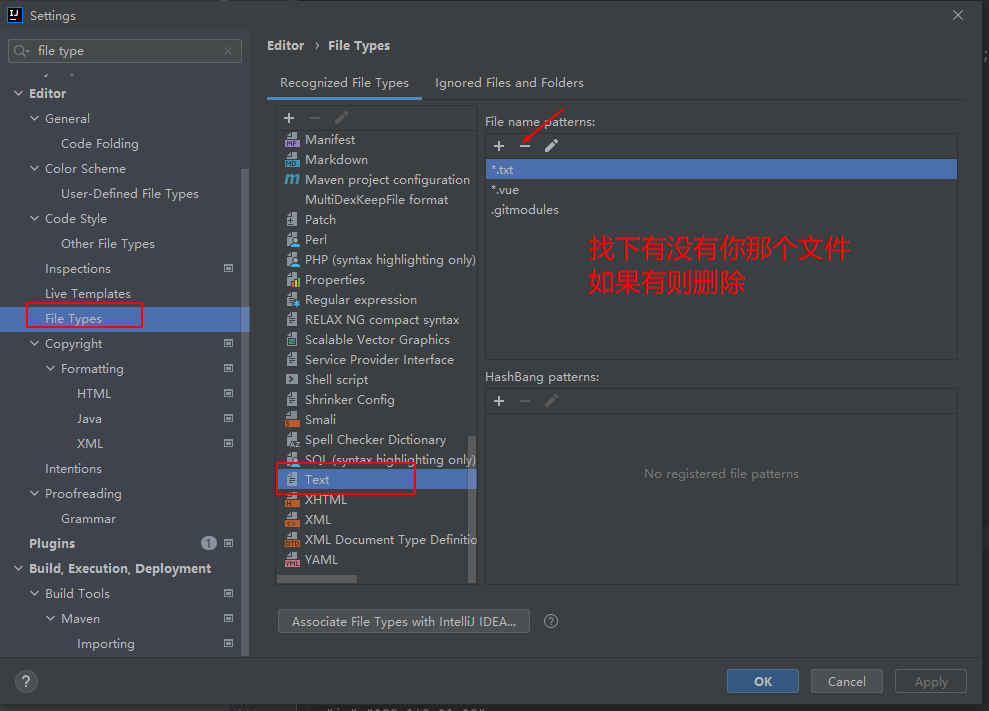Edit selected file name pattern
The width and height of the screenshot is (989, 711).
[551, 146]
